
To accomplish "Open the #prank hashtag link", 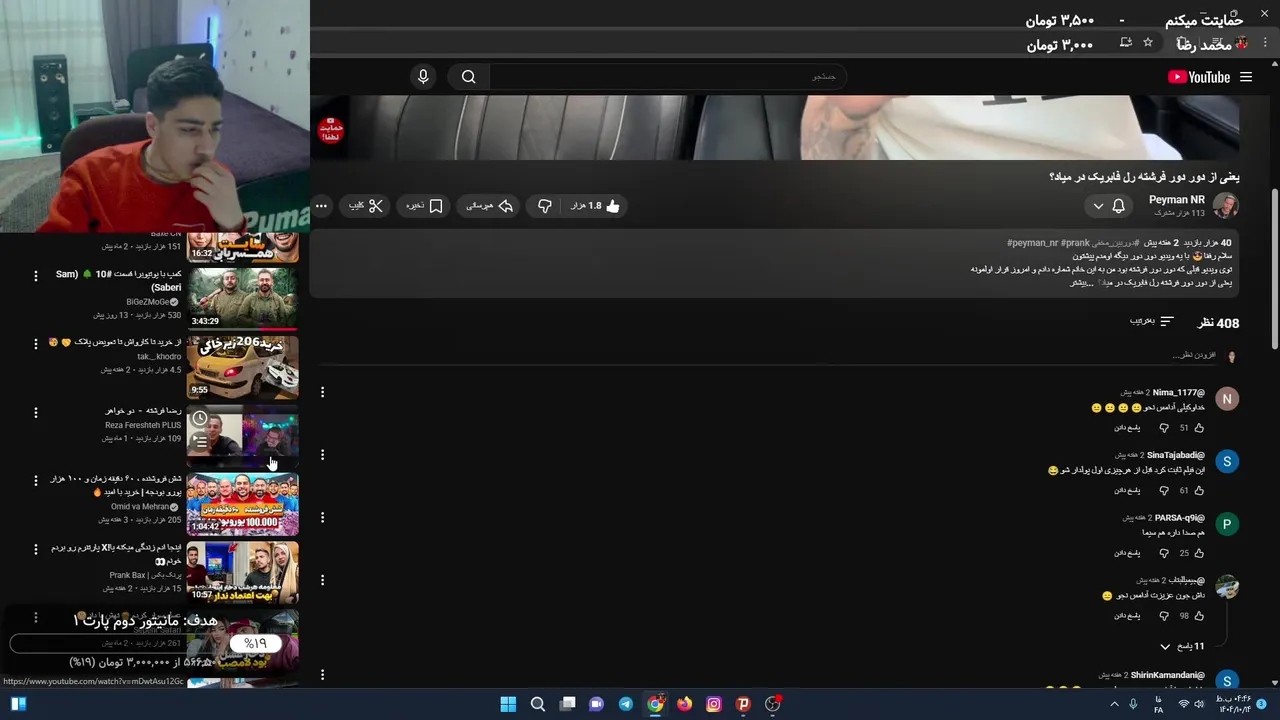I will click(x=1075, y=243).
